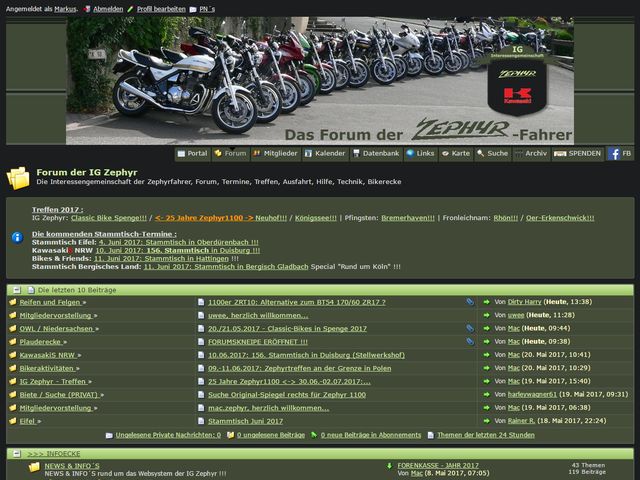This screenshot has width=640, height=480.
Task: Open the Oer-Erkenschwick meeting link
Action: click(x=560, y=218)
